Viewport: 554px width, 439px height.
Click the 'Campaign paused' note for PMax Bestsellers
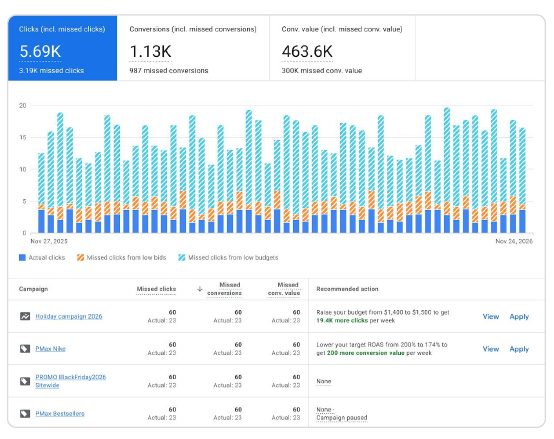342,418
